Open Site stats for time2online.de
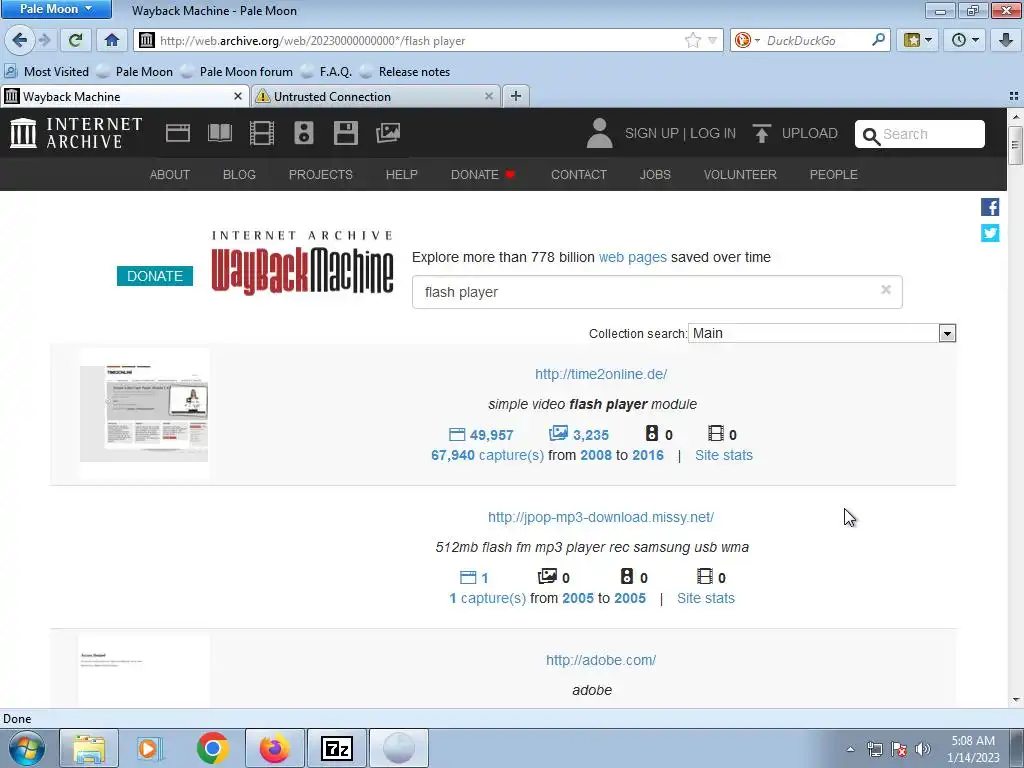The image size is (1024, 768). click(x=724, y=455)
